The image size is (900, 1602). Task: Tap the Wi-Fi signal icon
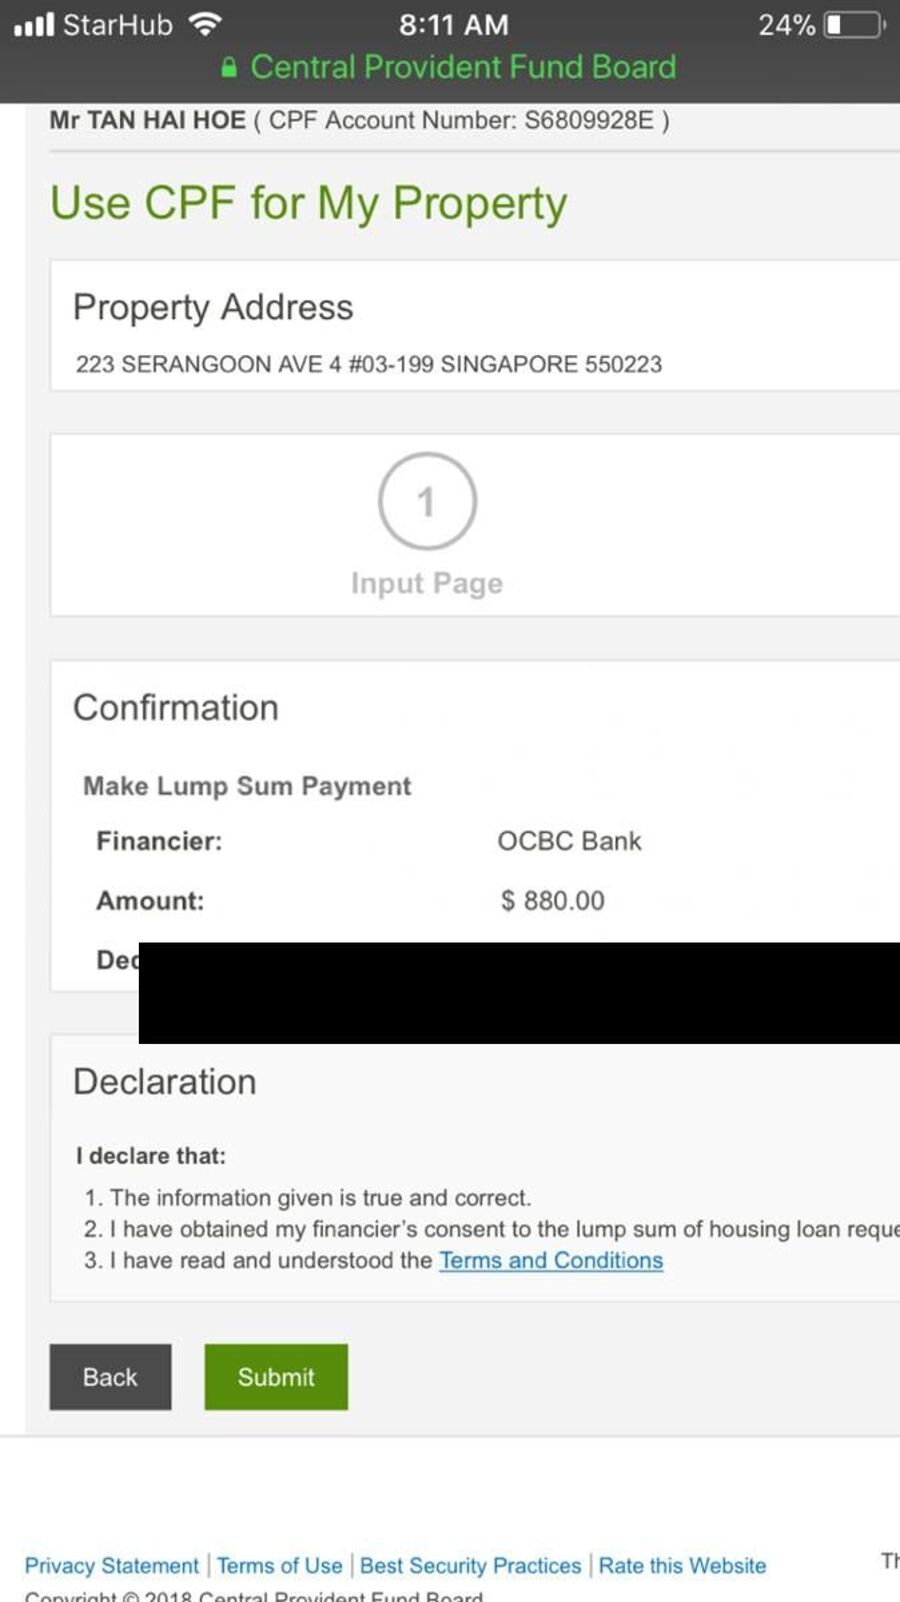coord(205,24)
